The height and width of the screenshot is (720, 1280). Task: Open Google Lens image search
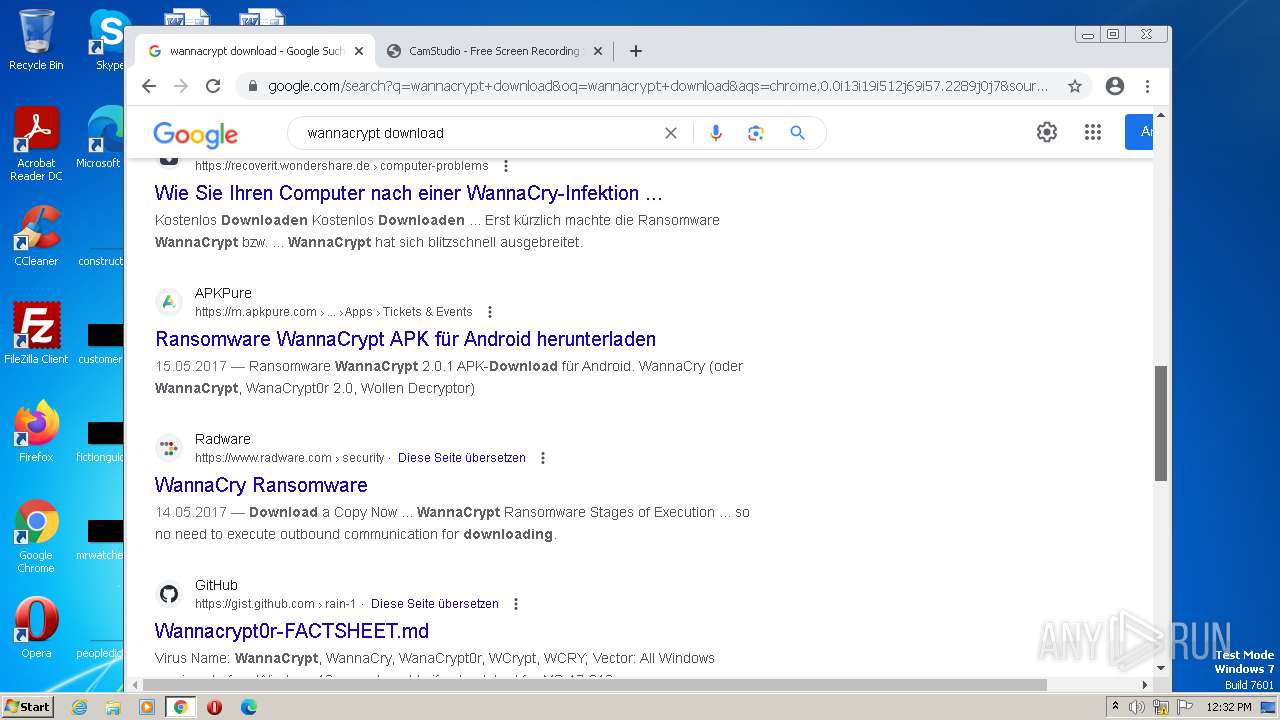(x=756, y=133)
